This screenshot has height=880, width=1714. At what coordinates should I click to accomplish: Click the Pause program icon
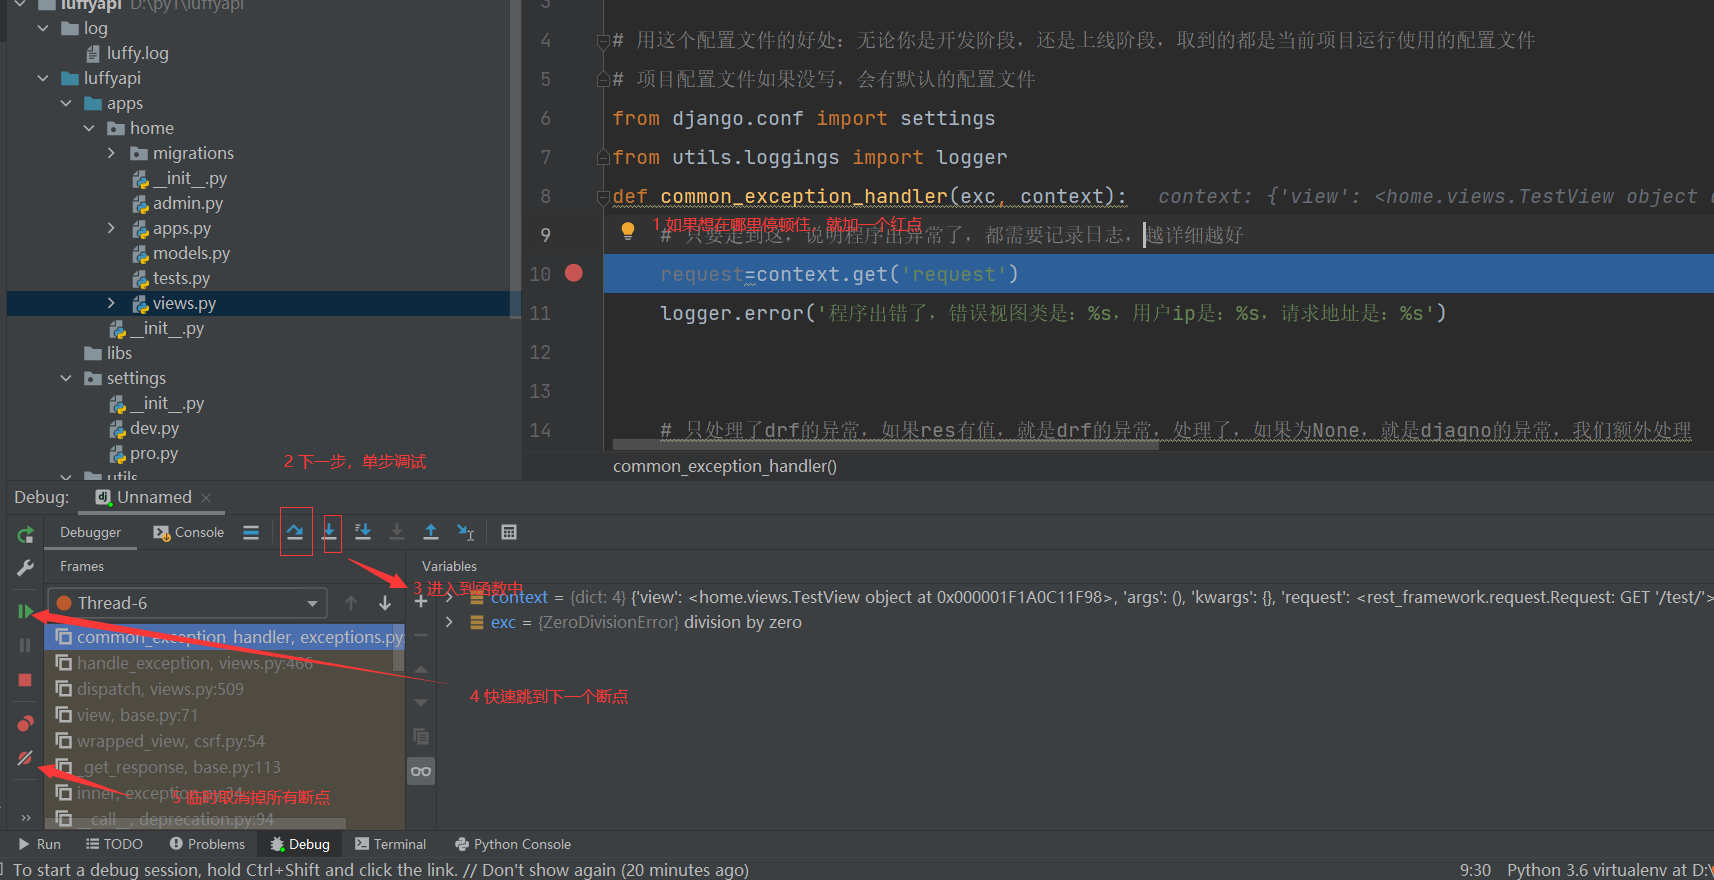[x=26, y=646]
